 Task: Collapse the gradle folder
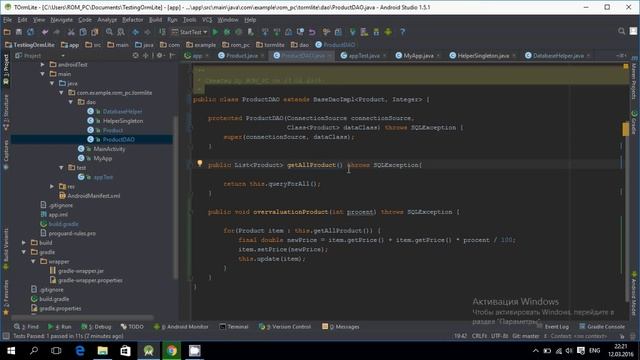point(24,252)
